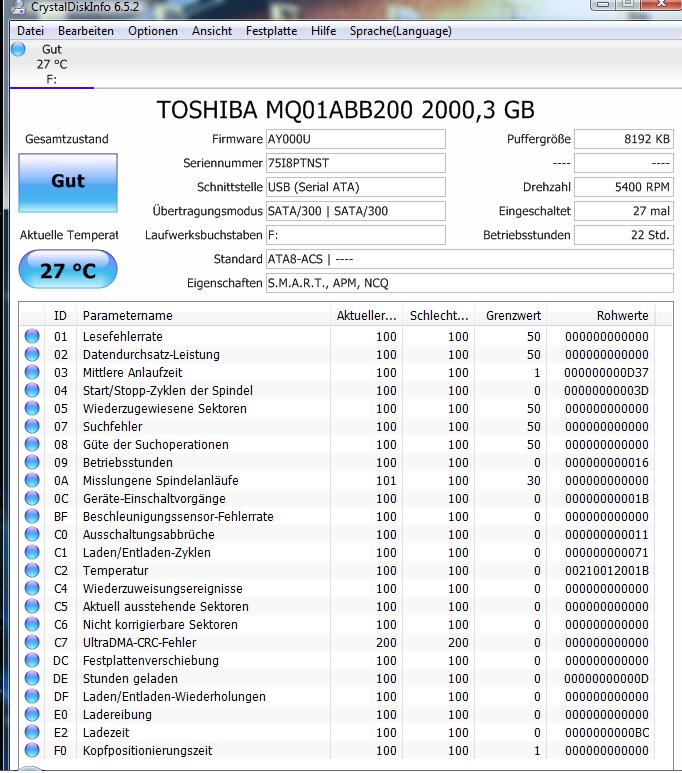Click status orb for Laden/Entladen-Zyklen row
This screenshot has height=773, width=682.
coord(32,552)
